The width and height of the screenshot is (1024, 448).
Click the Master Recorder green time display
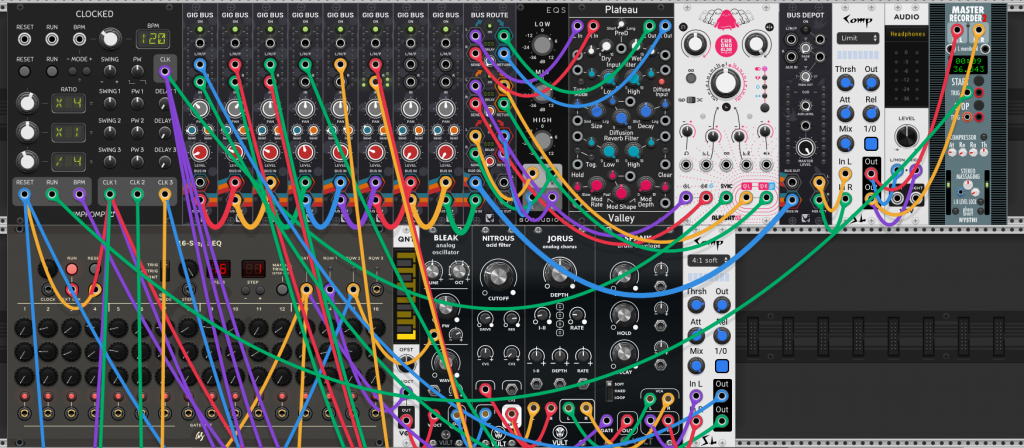967,64
